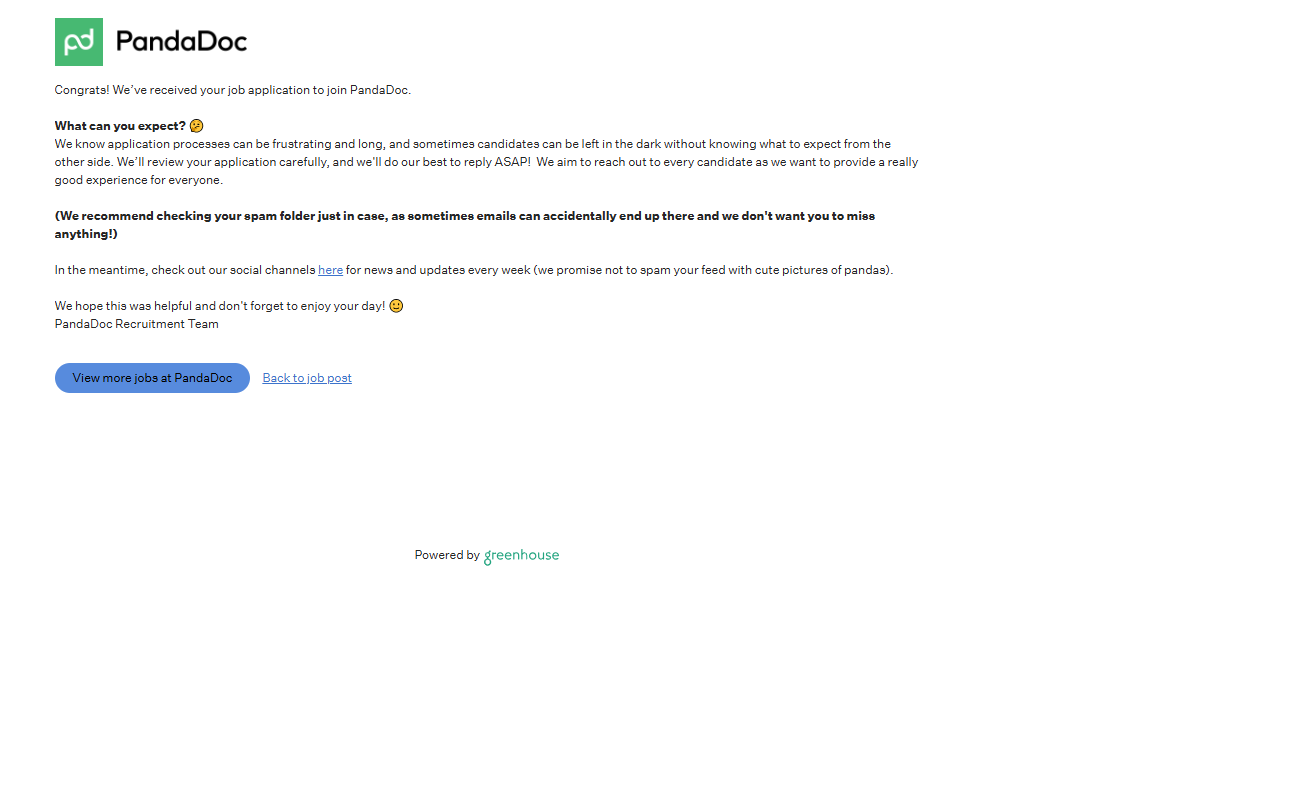The image size is (1297, 785).
Task: Click the 'Congrats!' confirmation sentence
Action: click(x=233, y=90)
